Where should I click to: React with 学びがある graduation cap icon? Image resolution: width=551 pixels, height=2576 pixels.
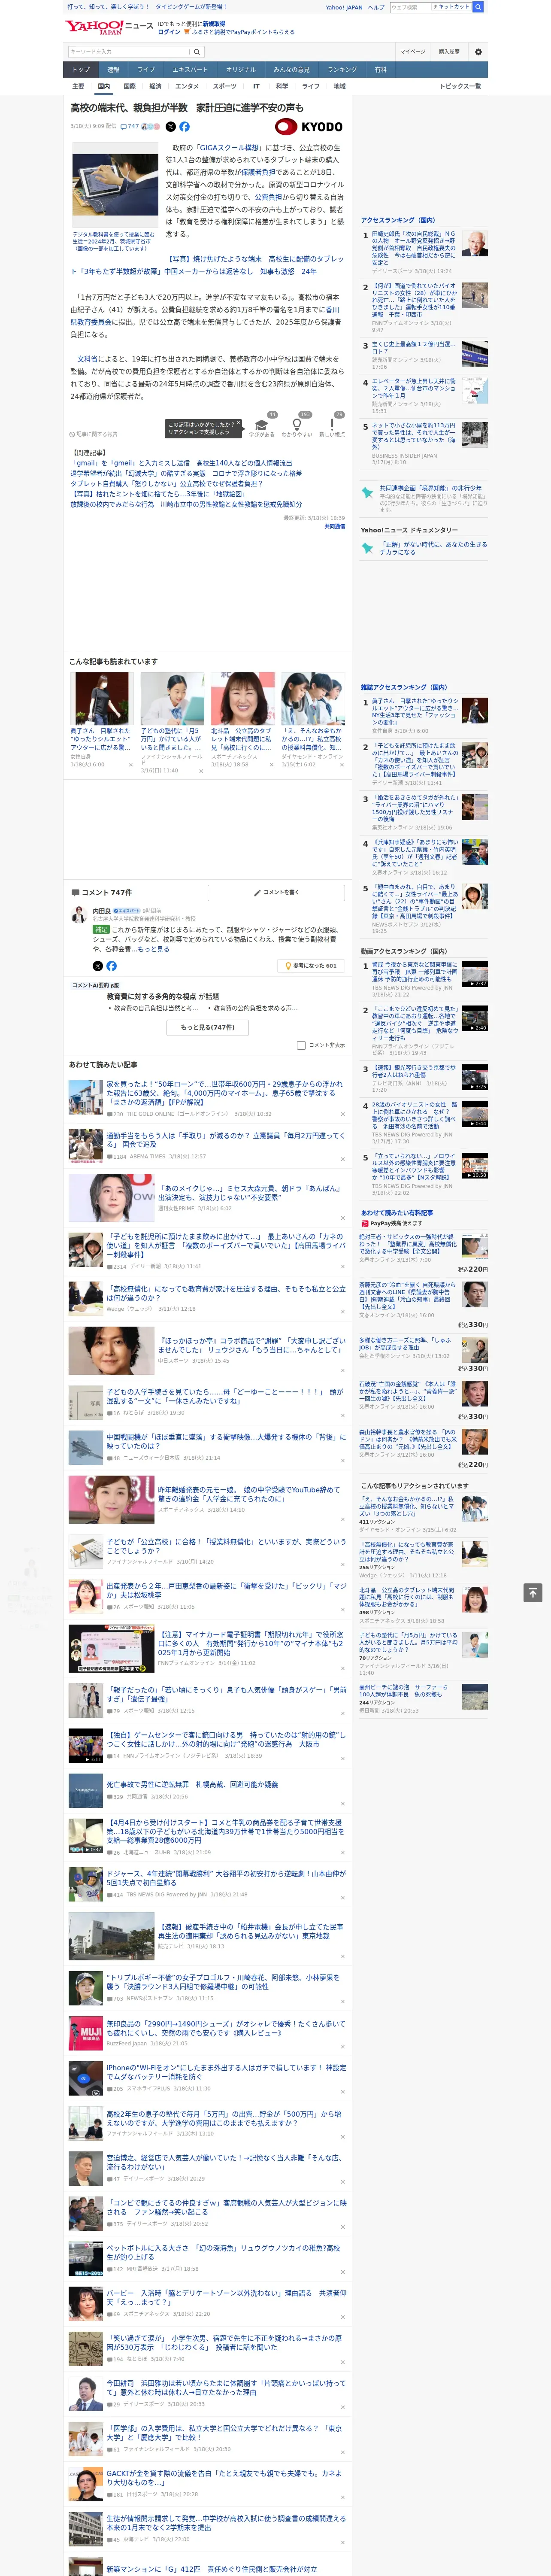(262, 426)
